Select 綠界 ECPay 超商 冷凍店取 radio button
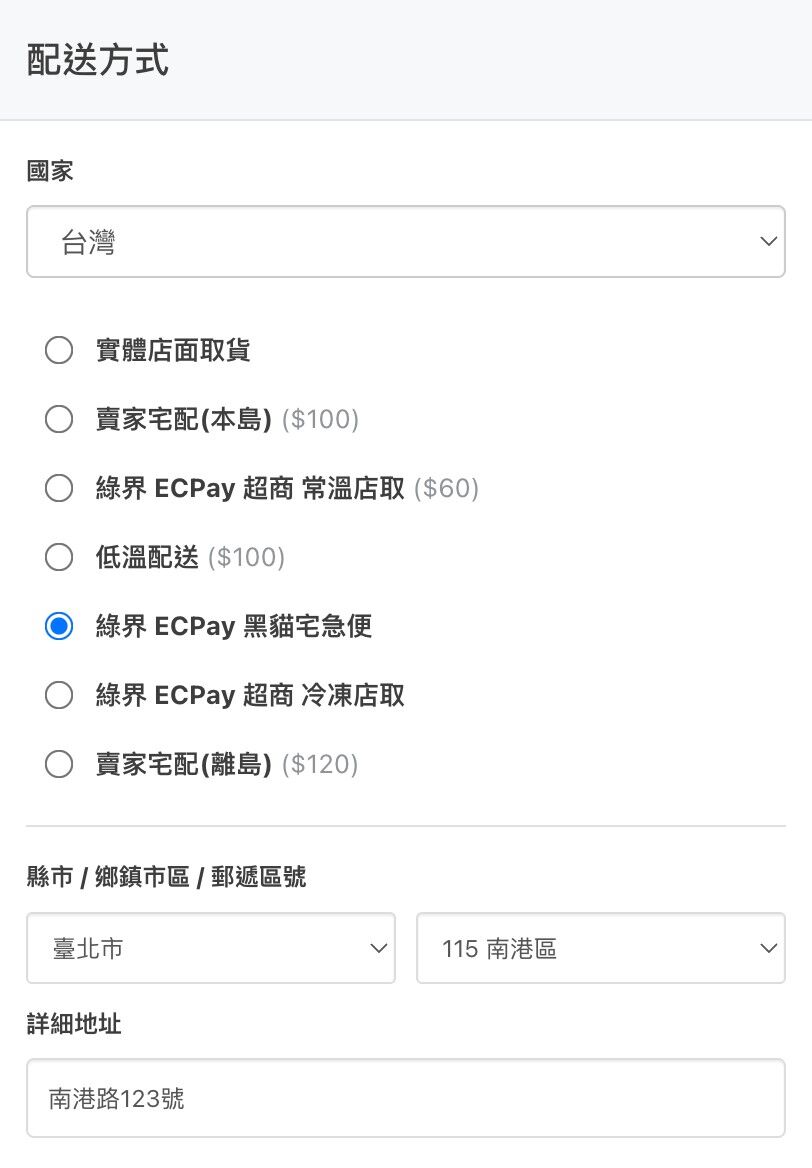The image size is (812, 1168). pyautogui.click(x=59, y=695)
